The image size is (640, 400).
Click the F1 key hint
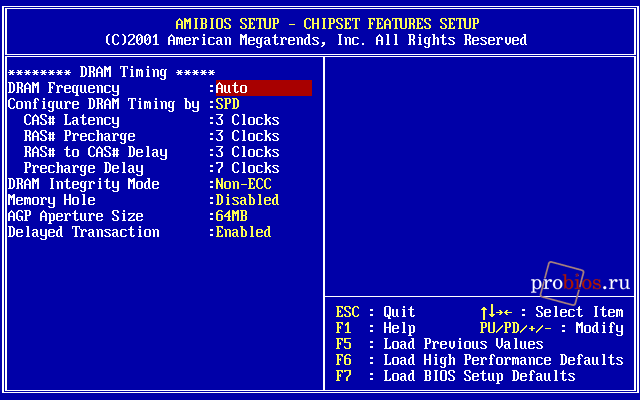(x=343, y=328)
